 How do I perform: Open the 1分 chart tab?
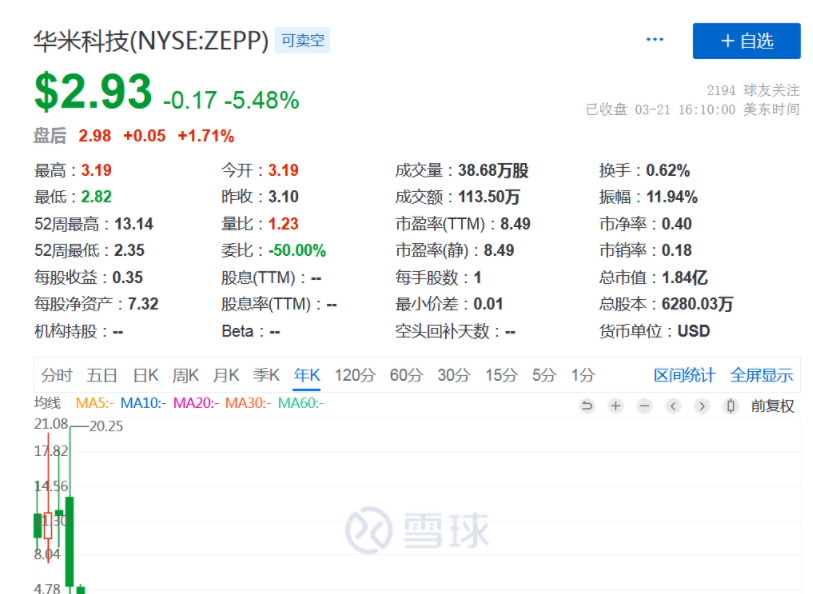point(583,375)
